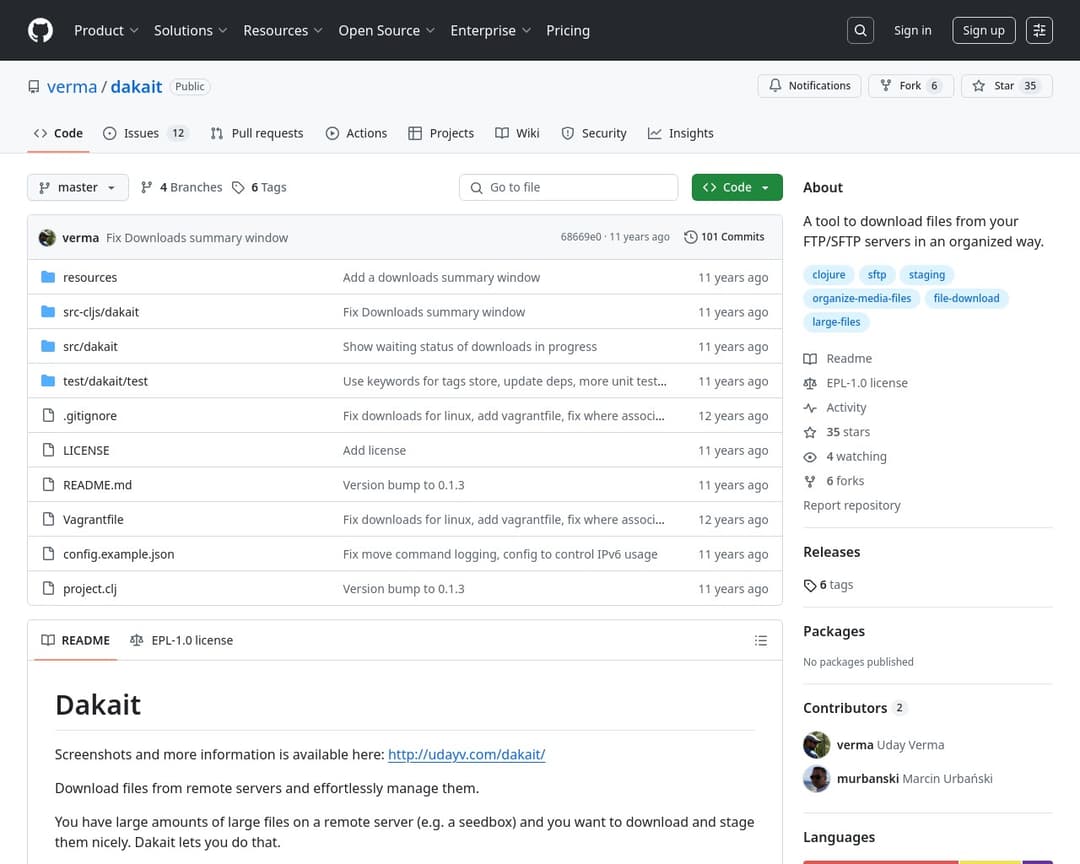This screenshot has width=1080, height=864.
Task: Switch to the Issues tab
Action: pos(145,133)
